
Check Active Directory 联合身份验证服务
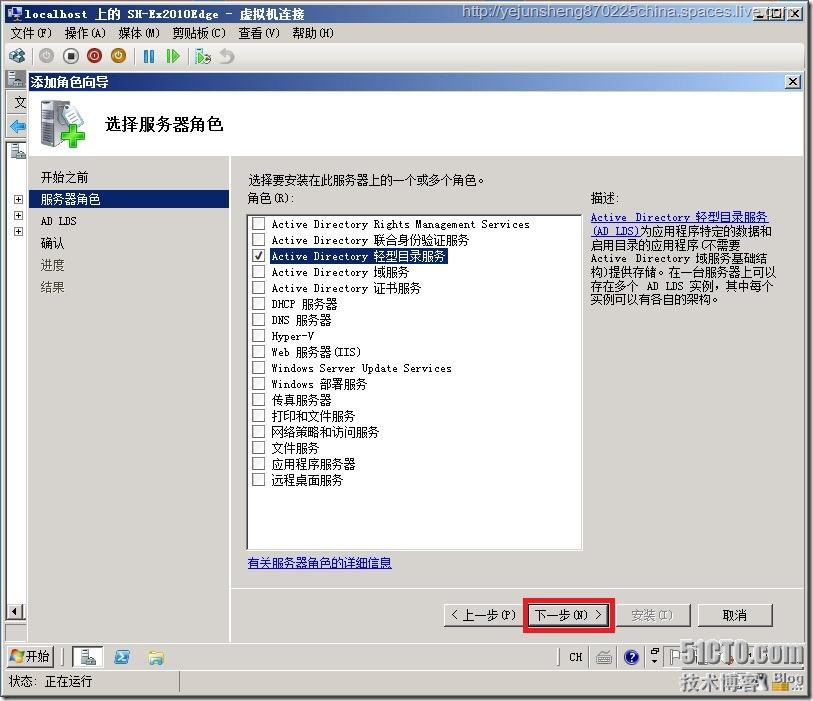click(x=258, y=240)
